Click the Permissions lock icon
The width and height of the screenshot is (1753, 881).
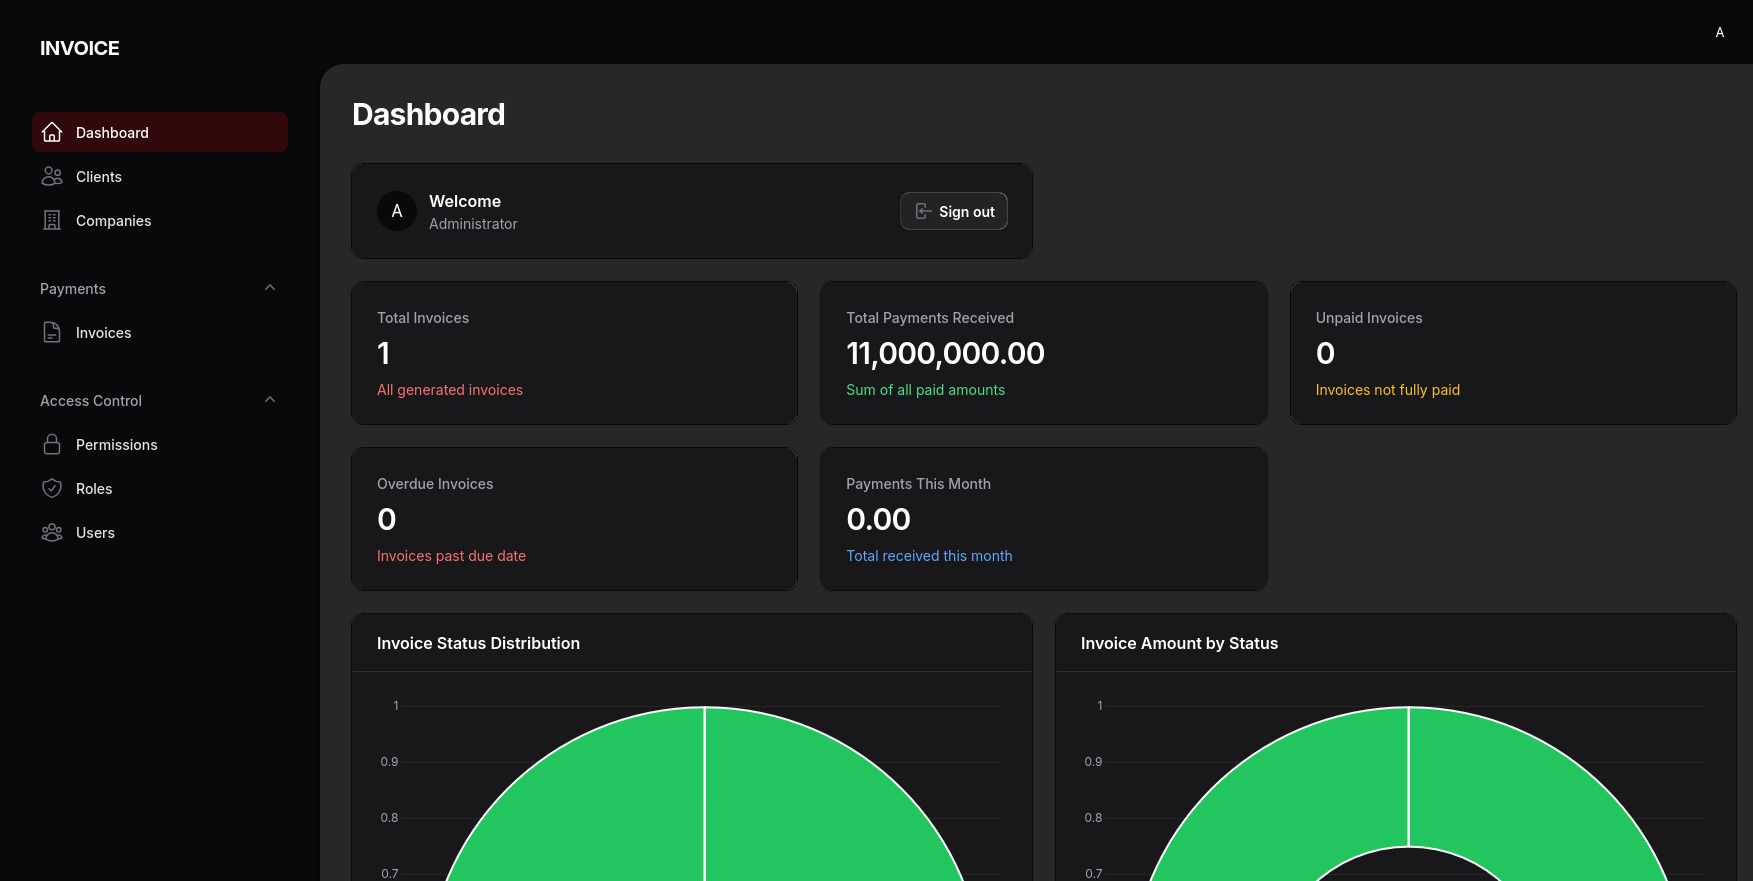(x=52, y=444)
